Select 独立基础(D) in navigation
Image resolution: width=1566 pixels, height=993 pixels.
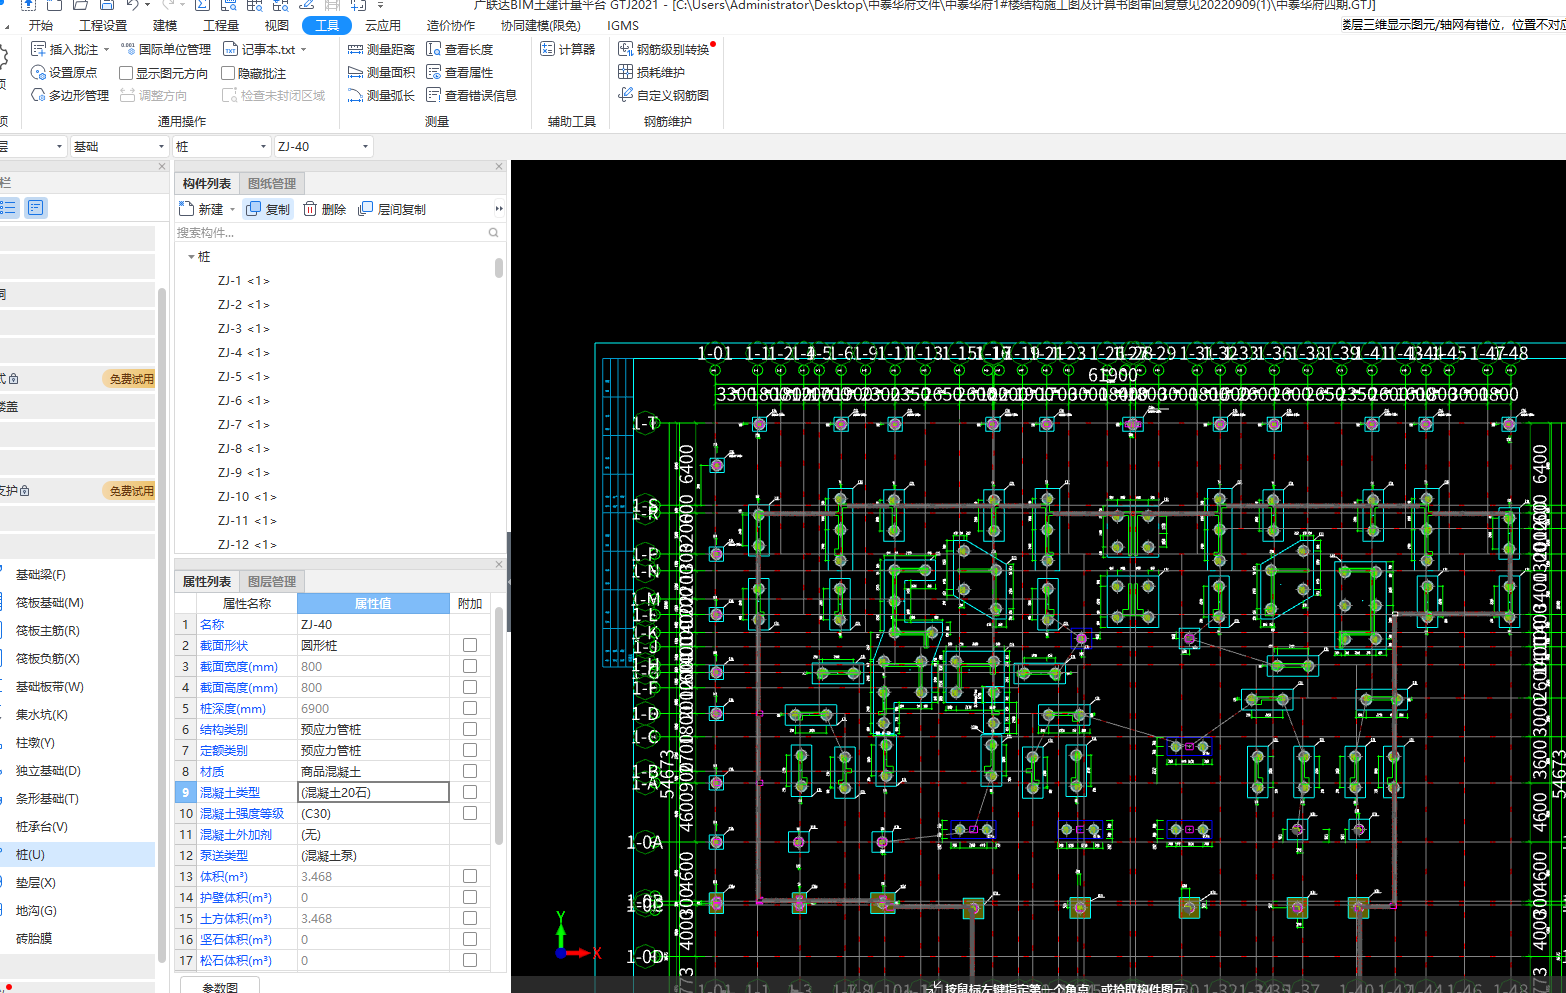click(x=48, y=771)
